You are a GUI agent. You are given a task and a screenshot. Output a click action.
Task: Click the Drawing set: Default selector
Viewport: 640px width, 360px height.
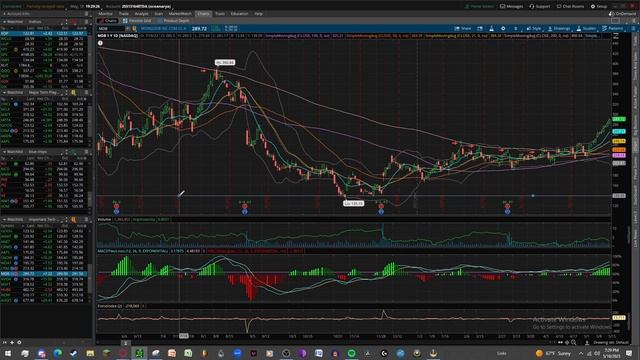(611, 342)
